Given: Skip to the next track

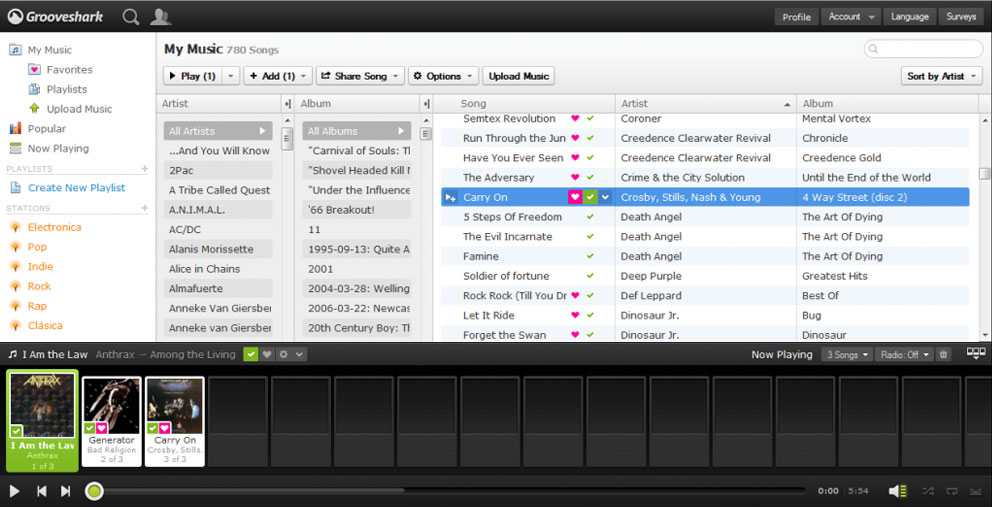Looking at the screenshot, I should coord(66,491).
